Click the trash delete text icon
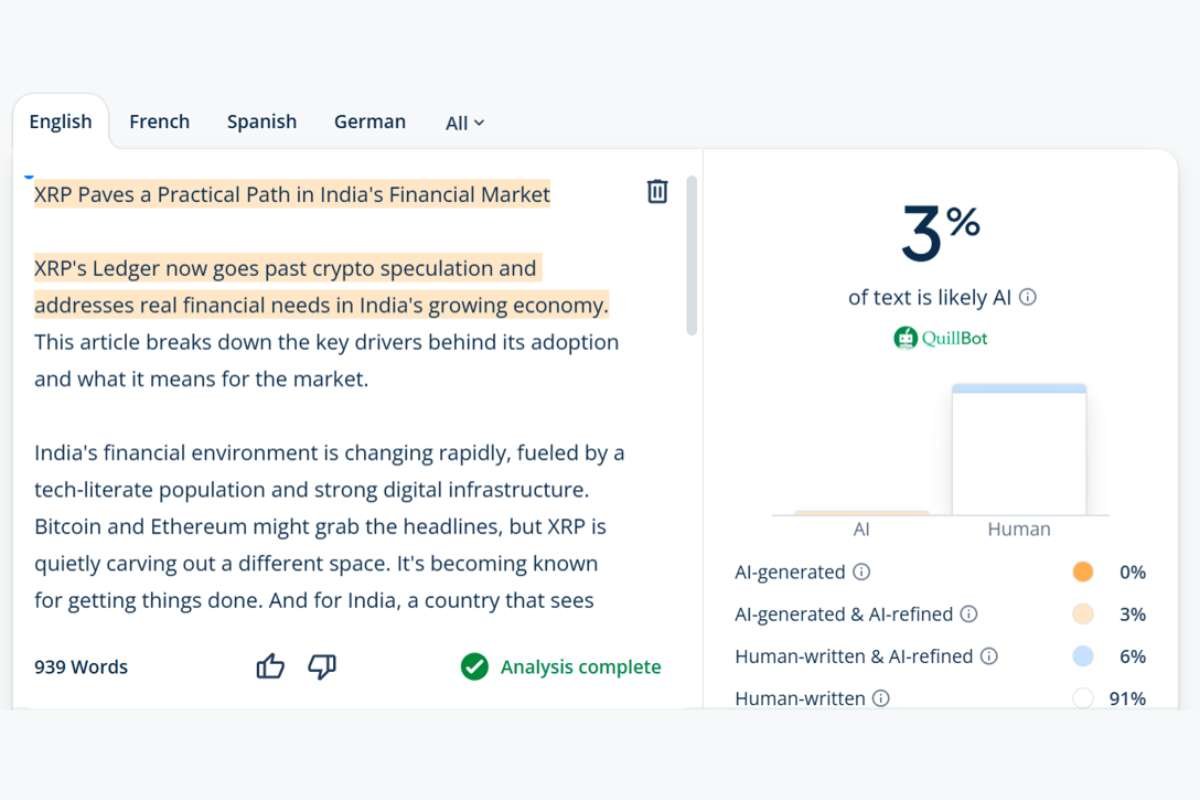This screenshot has width=1200, height=800. pos(657,191)
